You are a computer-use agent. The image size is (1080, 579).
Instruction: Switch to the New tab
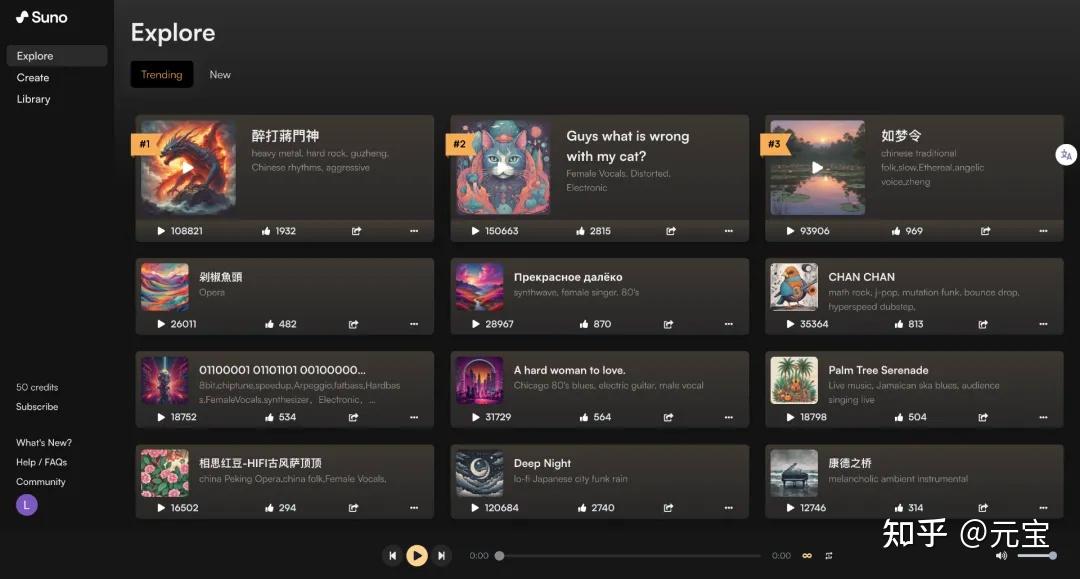point(220,74)
